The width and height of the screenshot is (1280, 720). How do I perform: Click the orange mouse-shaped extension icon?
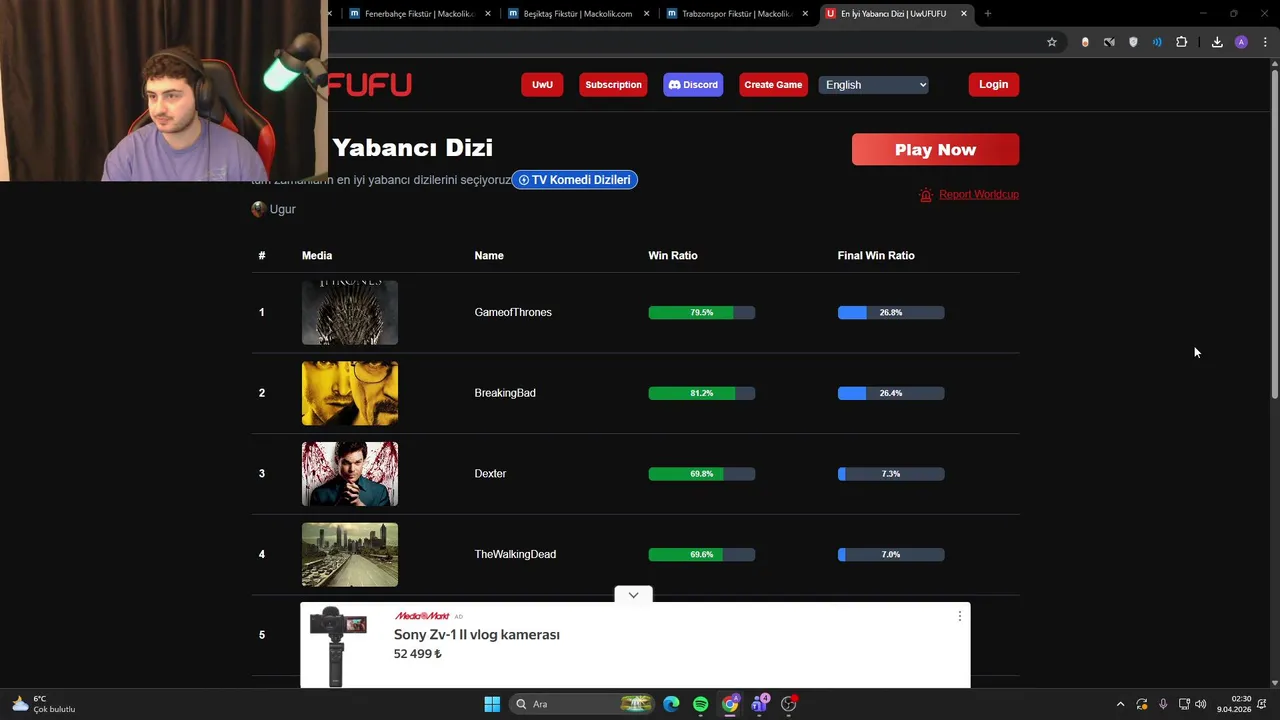[1085, 42]
